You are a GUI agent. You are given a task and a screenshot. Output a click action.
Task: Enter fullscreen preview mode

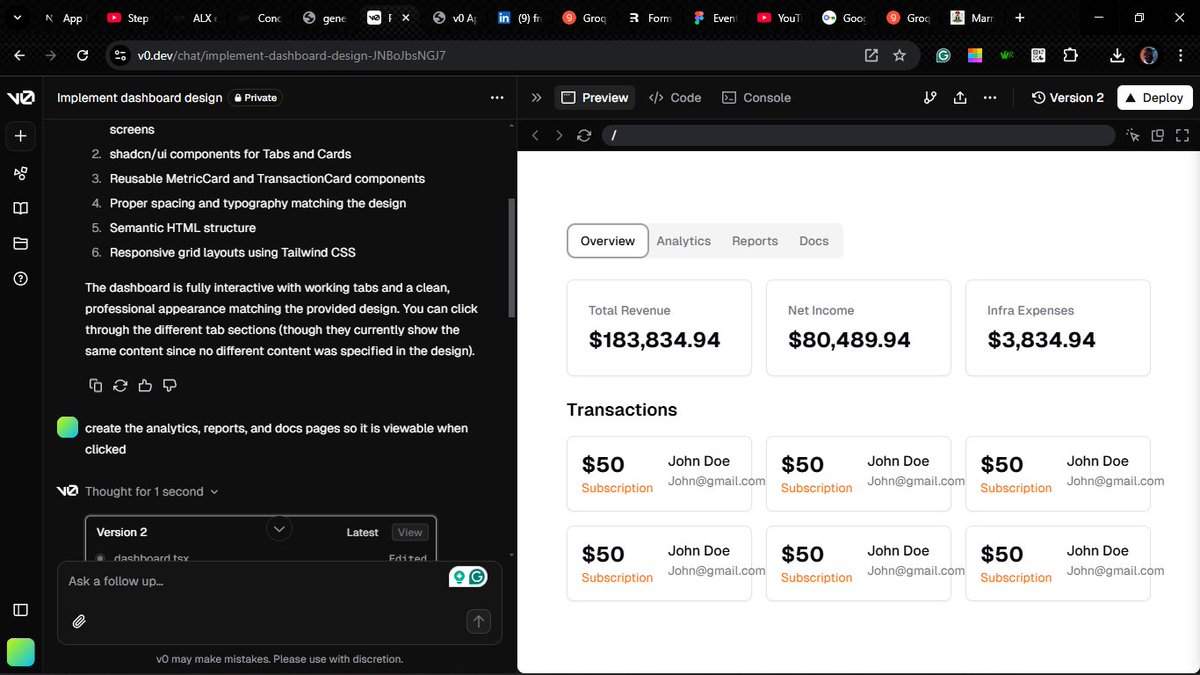coord(1183,135)
